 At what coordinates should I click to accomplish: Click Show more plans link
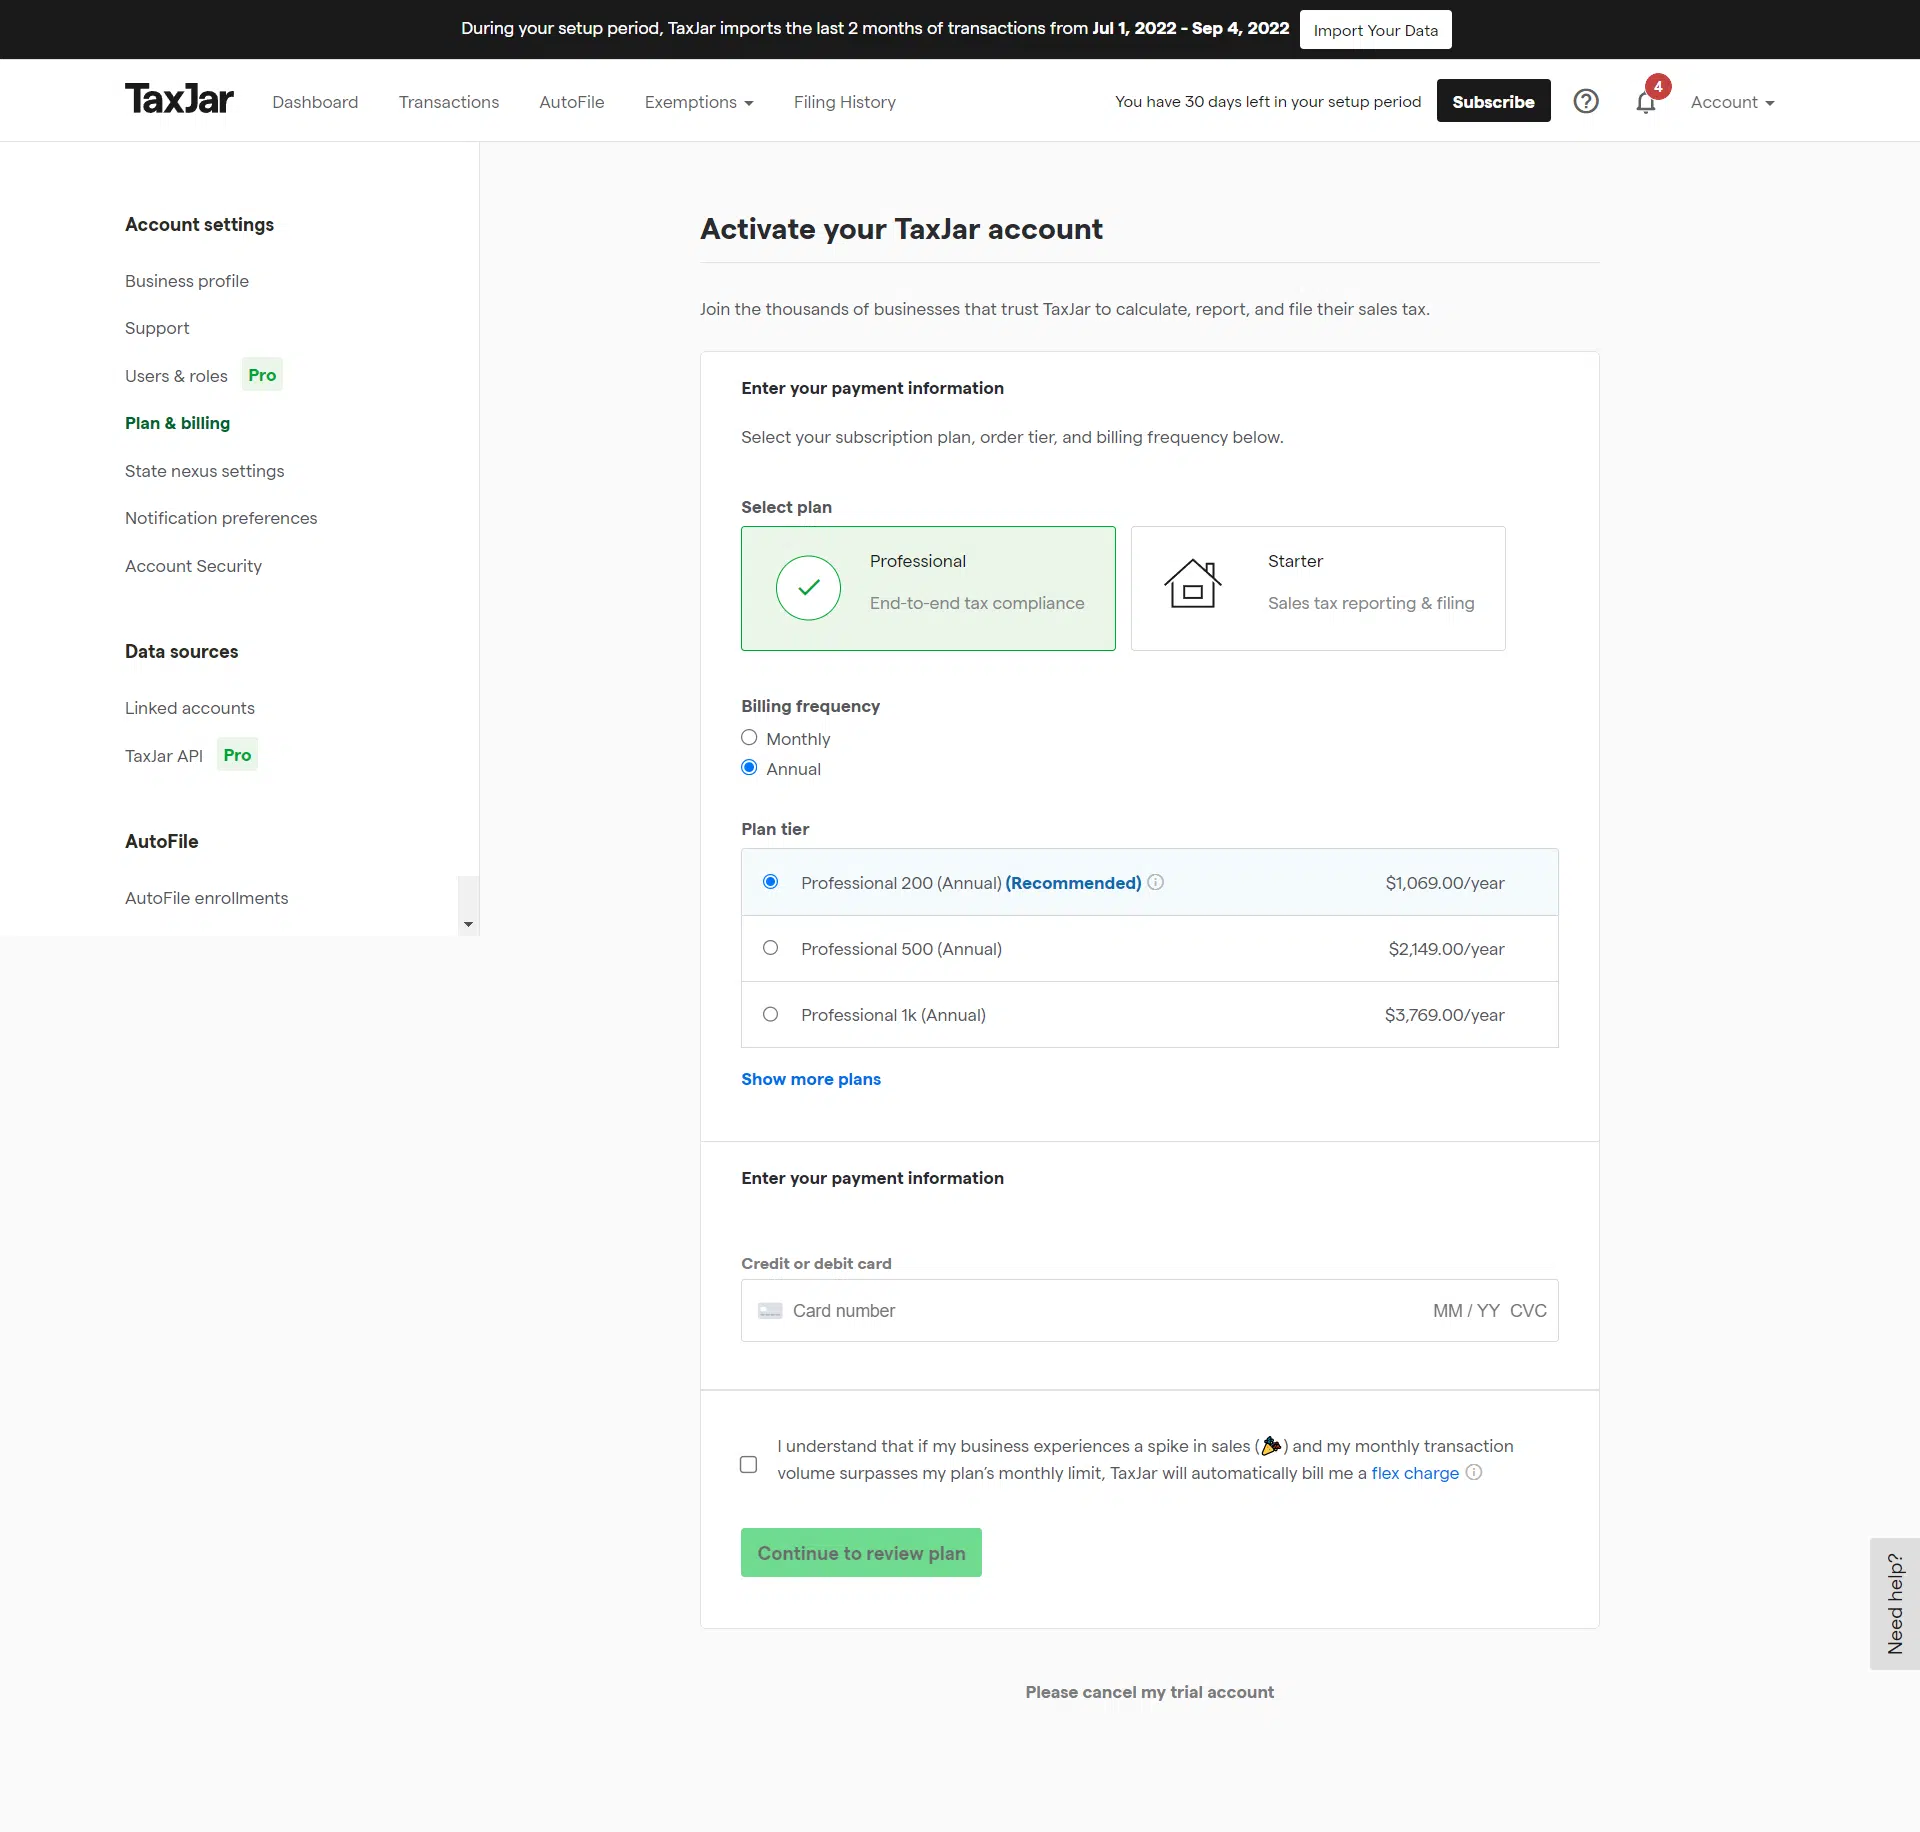[811, 1079]
